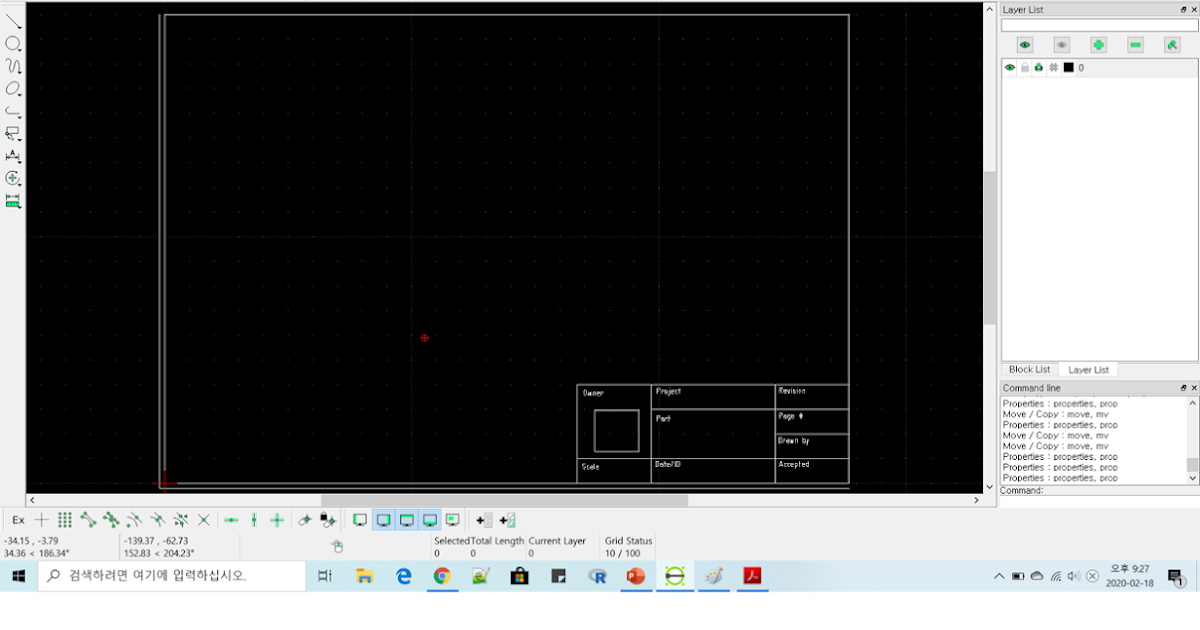Click scroll-left arrow of canvas scrollbar
This screenshot has width=1200, height=630.
coord(31,500)
